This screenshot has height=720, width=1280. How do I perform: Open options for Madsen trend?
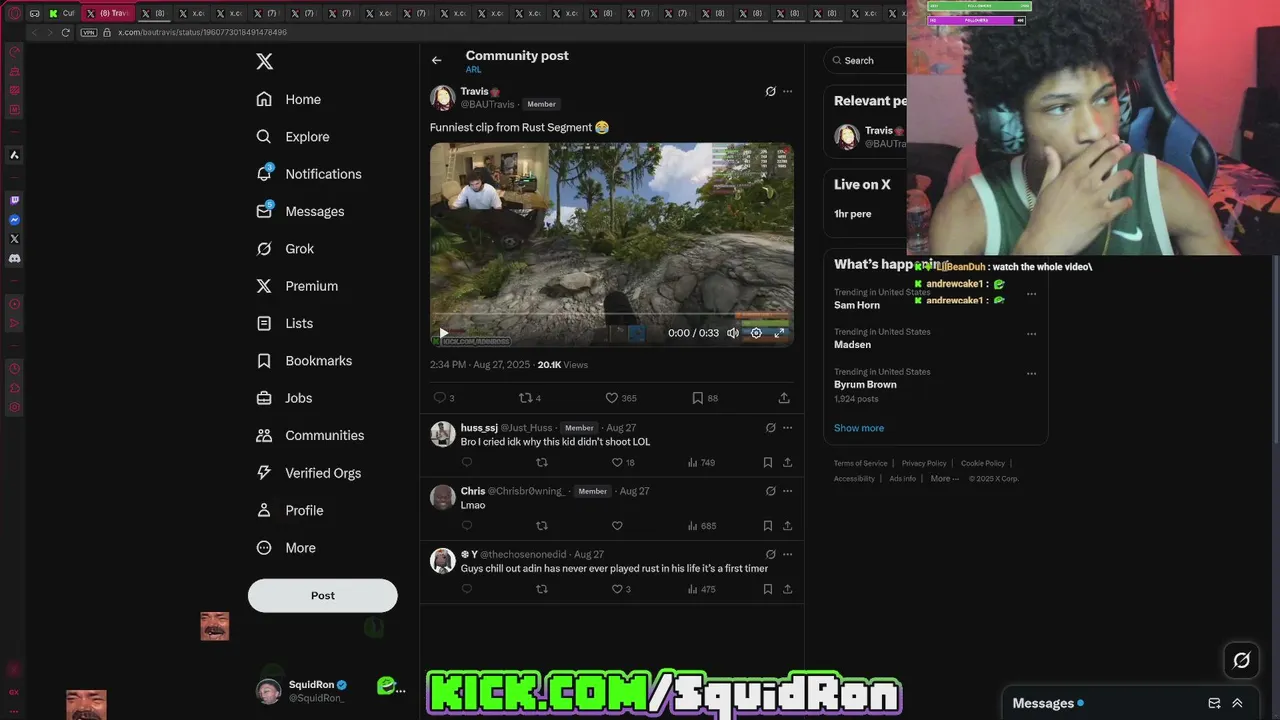pos(1031,334)
